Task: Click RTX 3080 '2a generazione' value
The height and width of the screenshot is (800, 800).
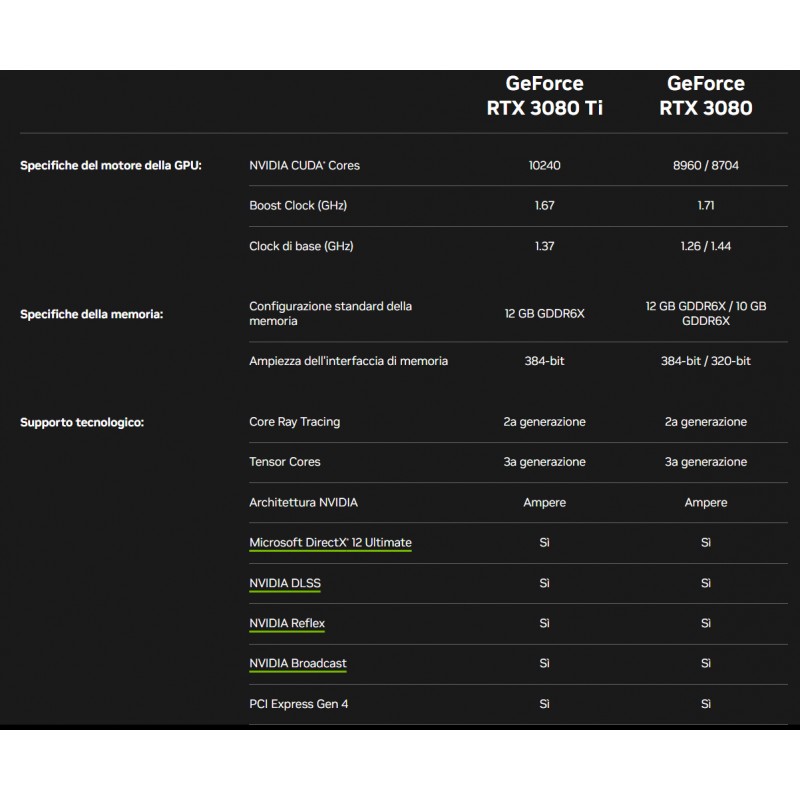Action: click(x=706, y=422)
